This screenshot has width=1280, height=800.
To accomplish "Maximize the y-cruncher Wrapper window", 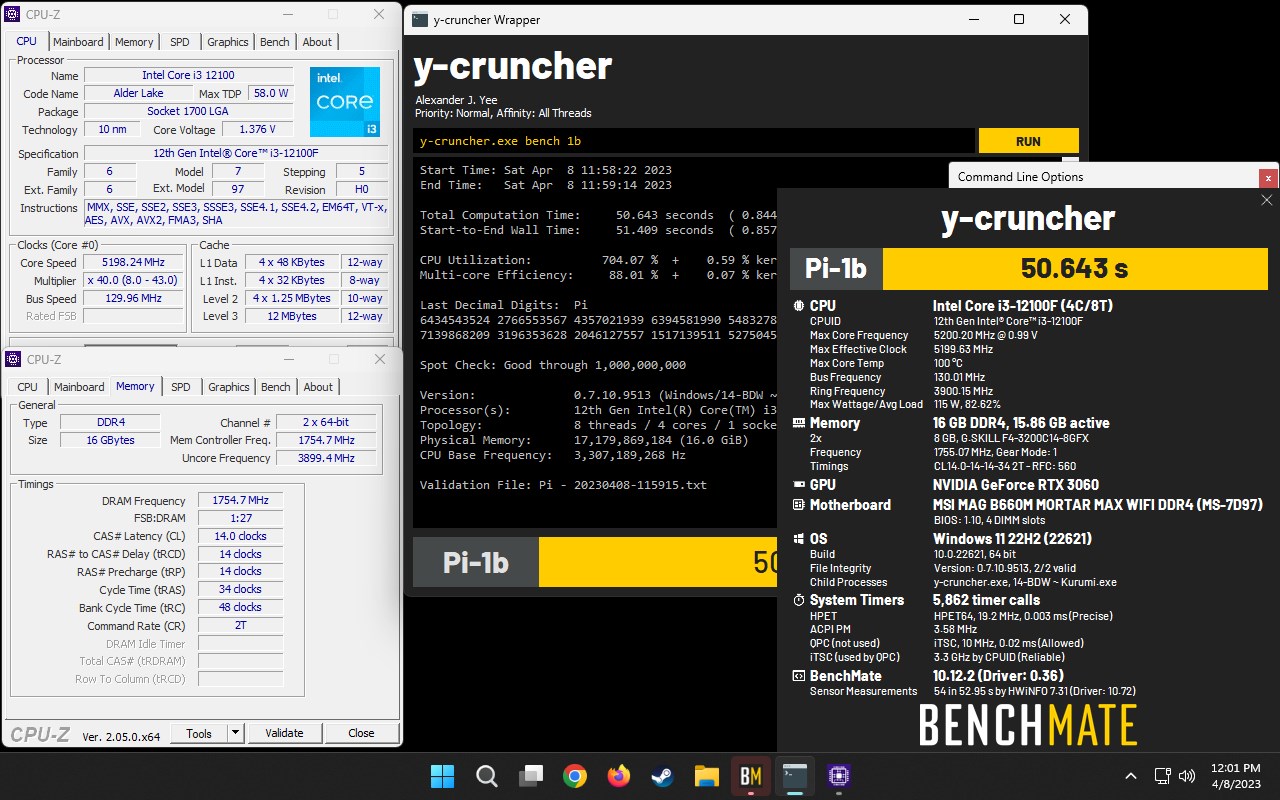I will [1019, 20].
